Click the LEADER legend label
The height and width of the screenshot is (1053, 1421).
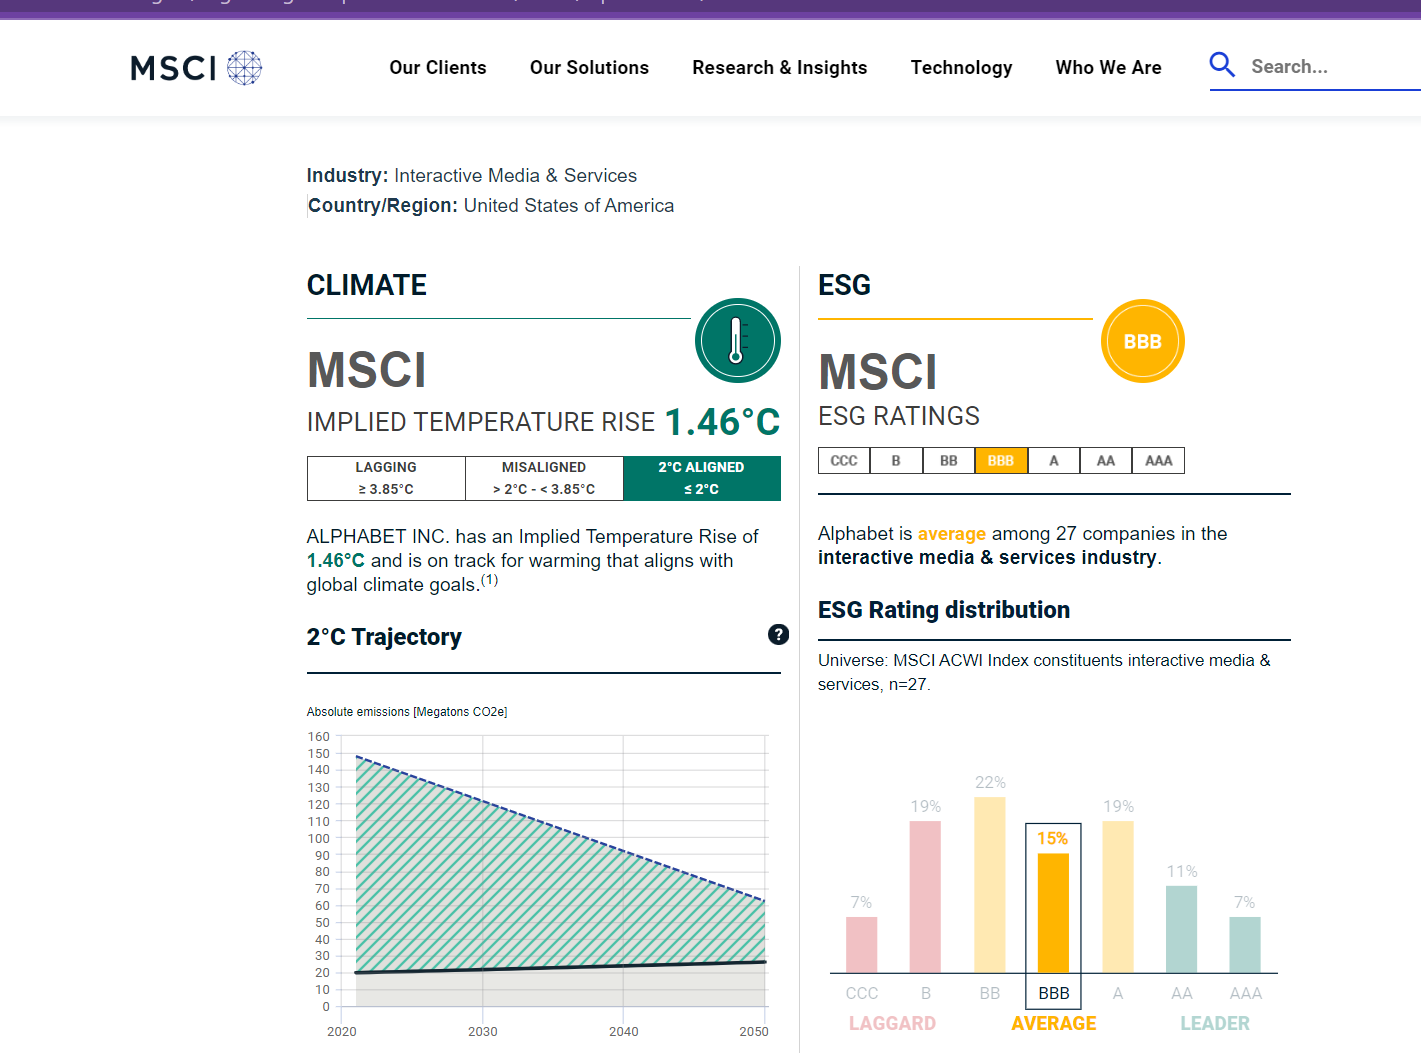1214,1023
